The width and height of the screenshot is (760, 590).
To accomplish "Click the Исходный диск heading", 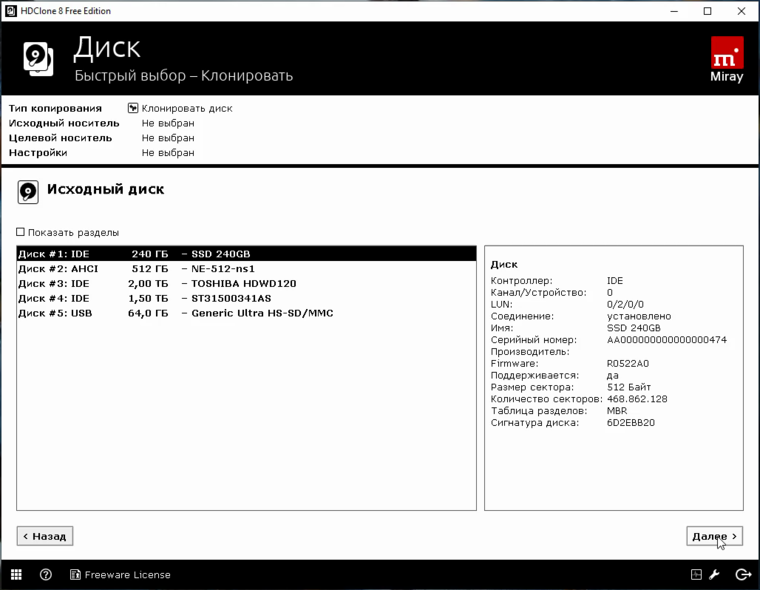I will tap(105, 189).
